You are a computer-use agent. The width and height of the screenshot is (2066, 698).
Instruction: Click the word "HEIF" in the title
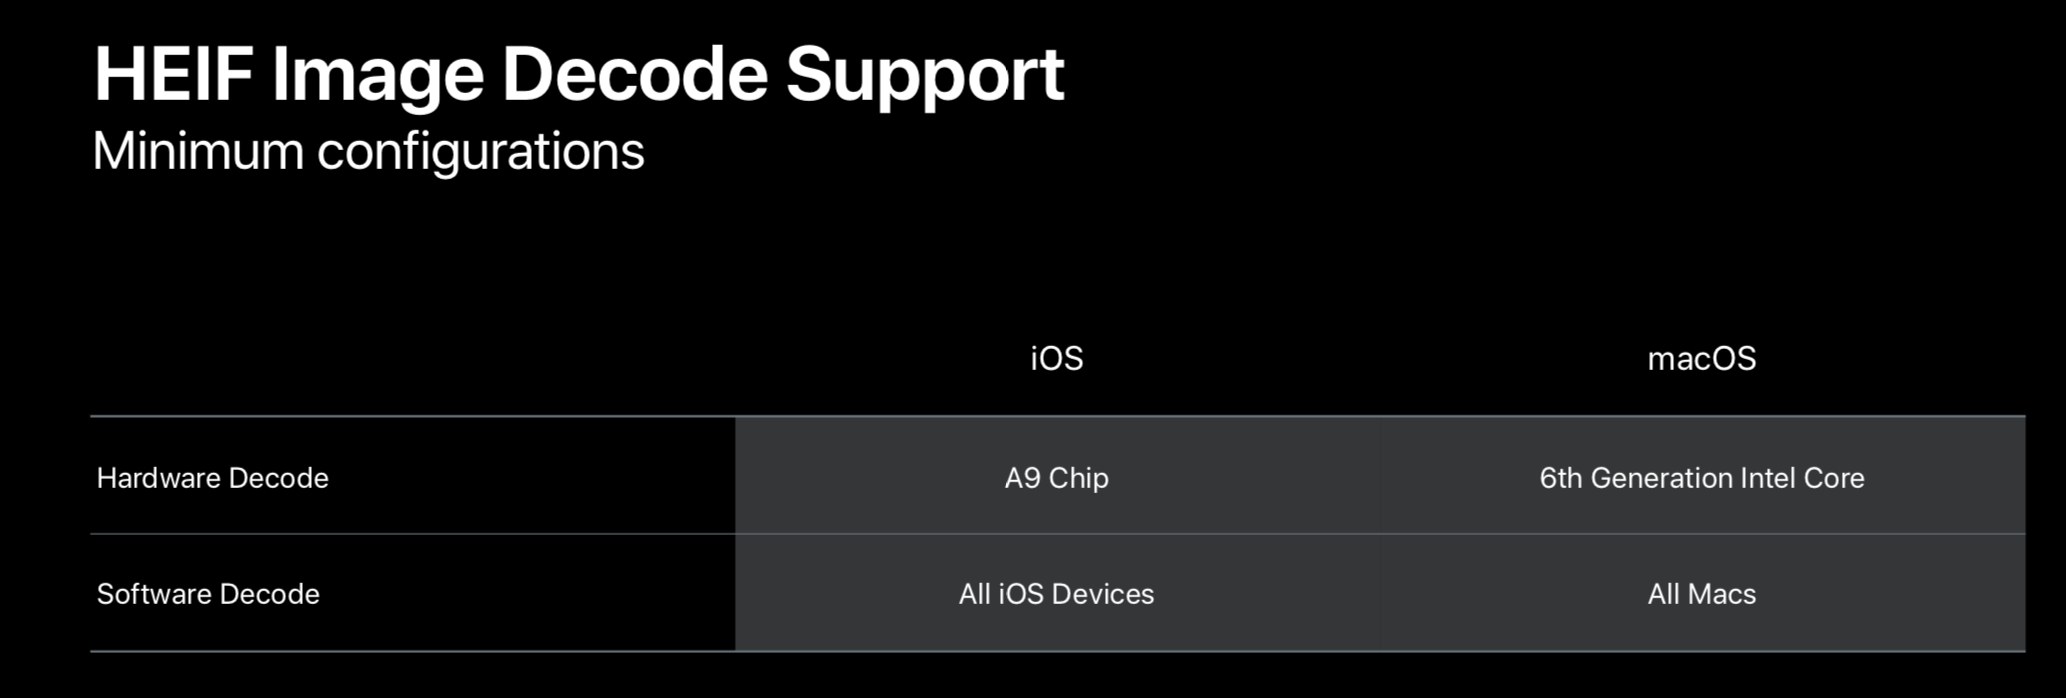tap(172, 76)
